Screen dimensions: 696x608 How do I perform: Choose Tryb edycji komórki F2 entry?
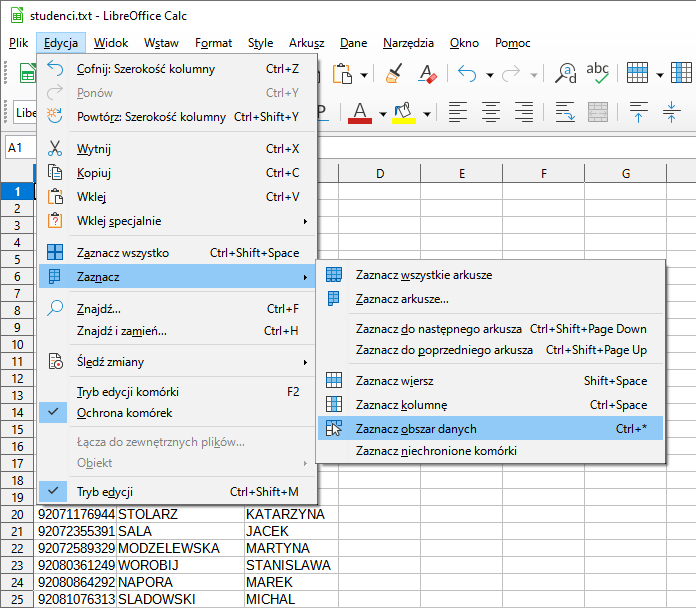click(178, 392)
